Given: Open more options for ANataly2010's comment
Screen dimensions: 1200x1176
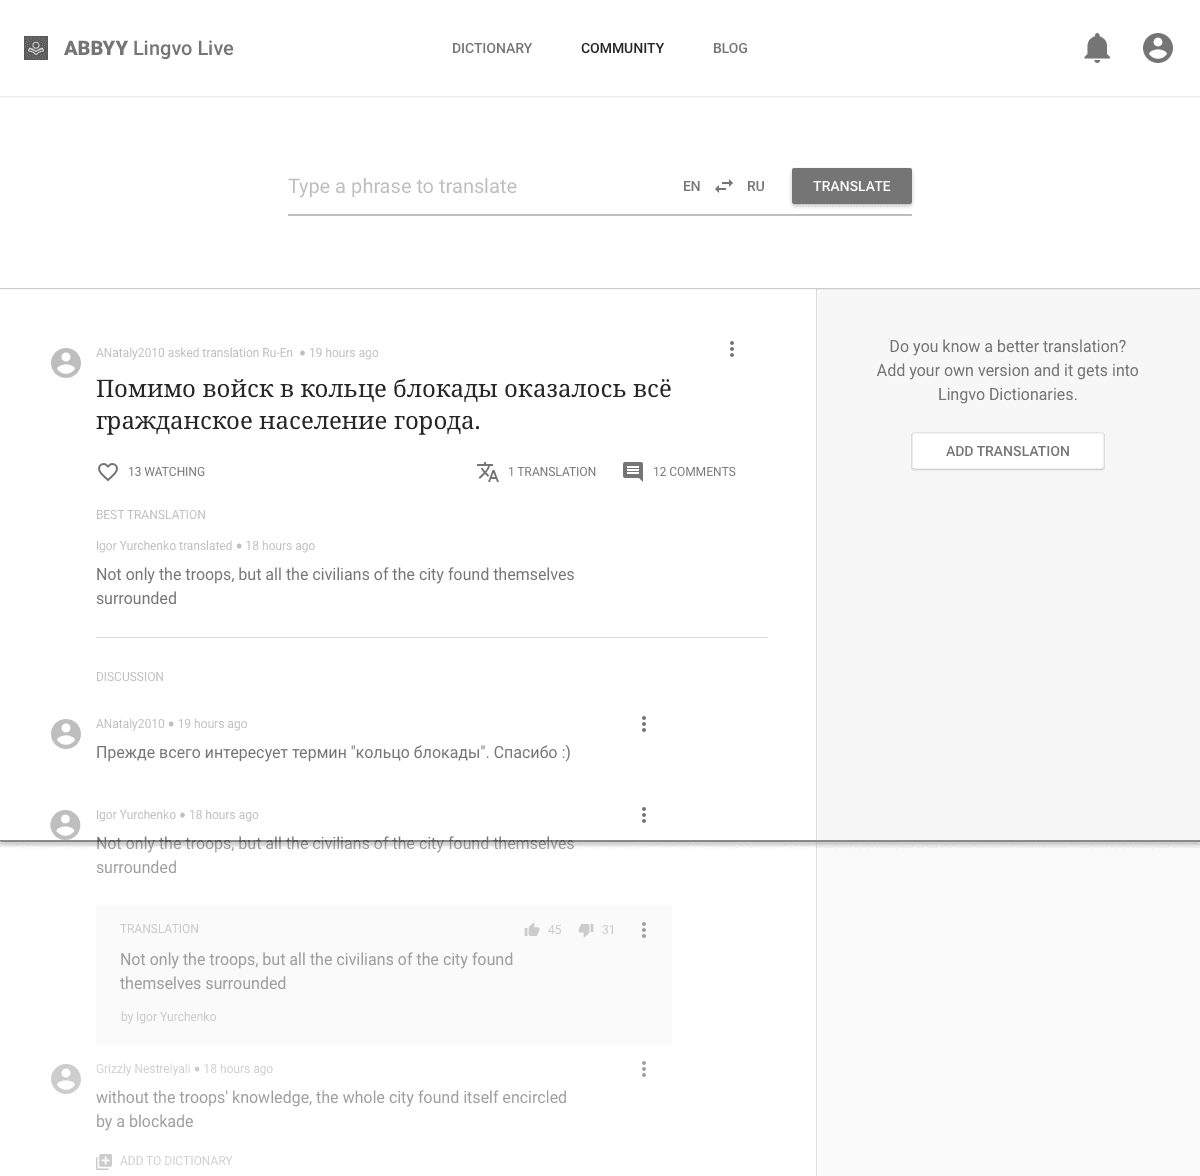Looking at the screenshot, I should tap(644, 724).
